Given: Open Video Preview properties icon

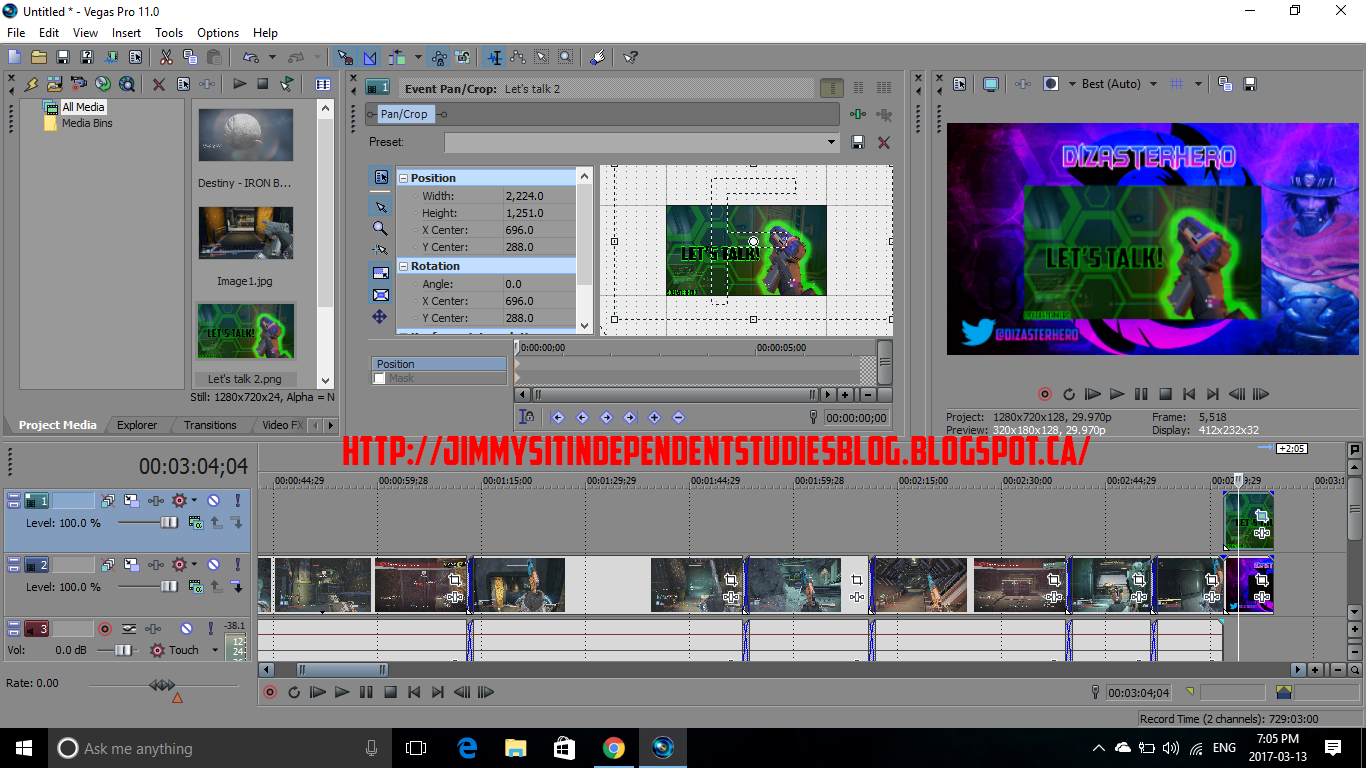Looking at the screenshot, I should tap(959, 84).
